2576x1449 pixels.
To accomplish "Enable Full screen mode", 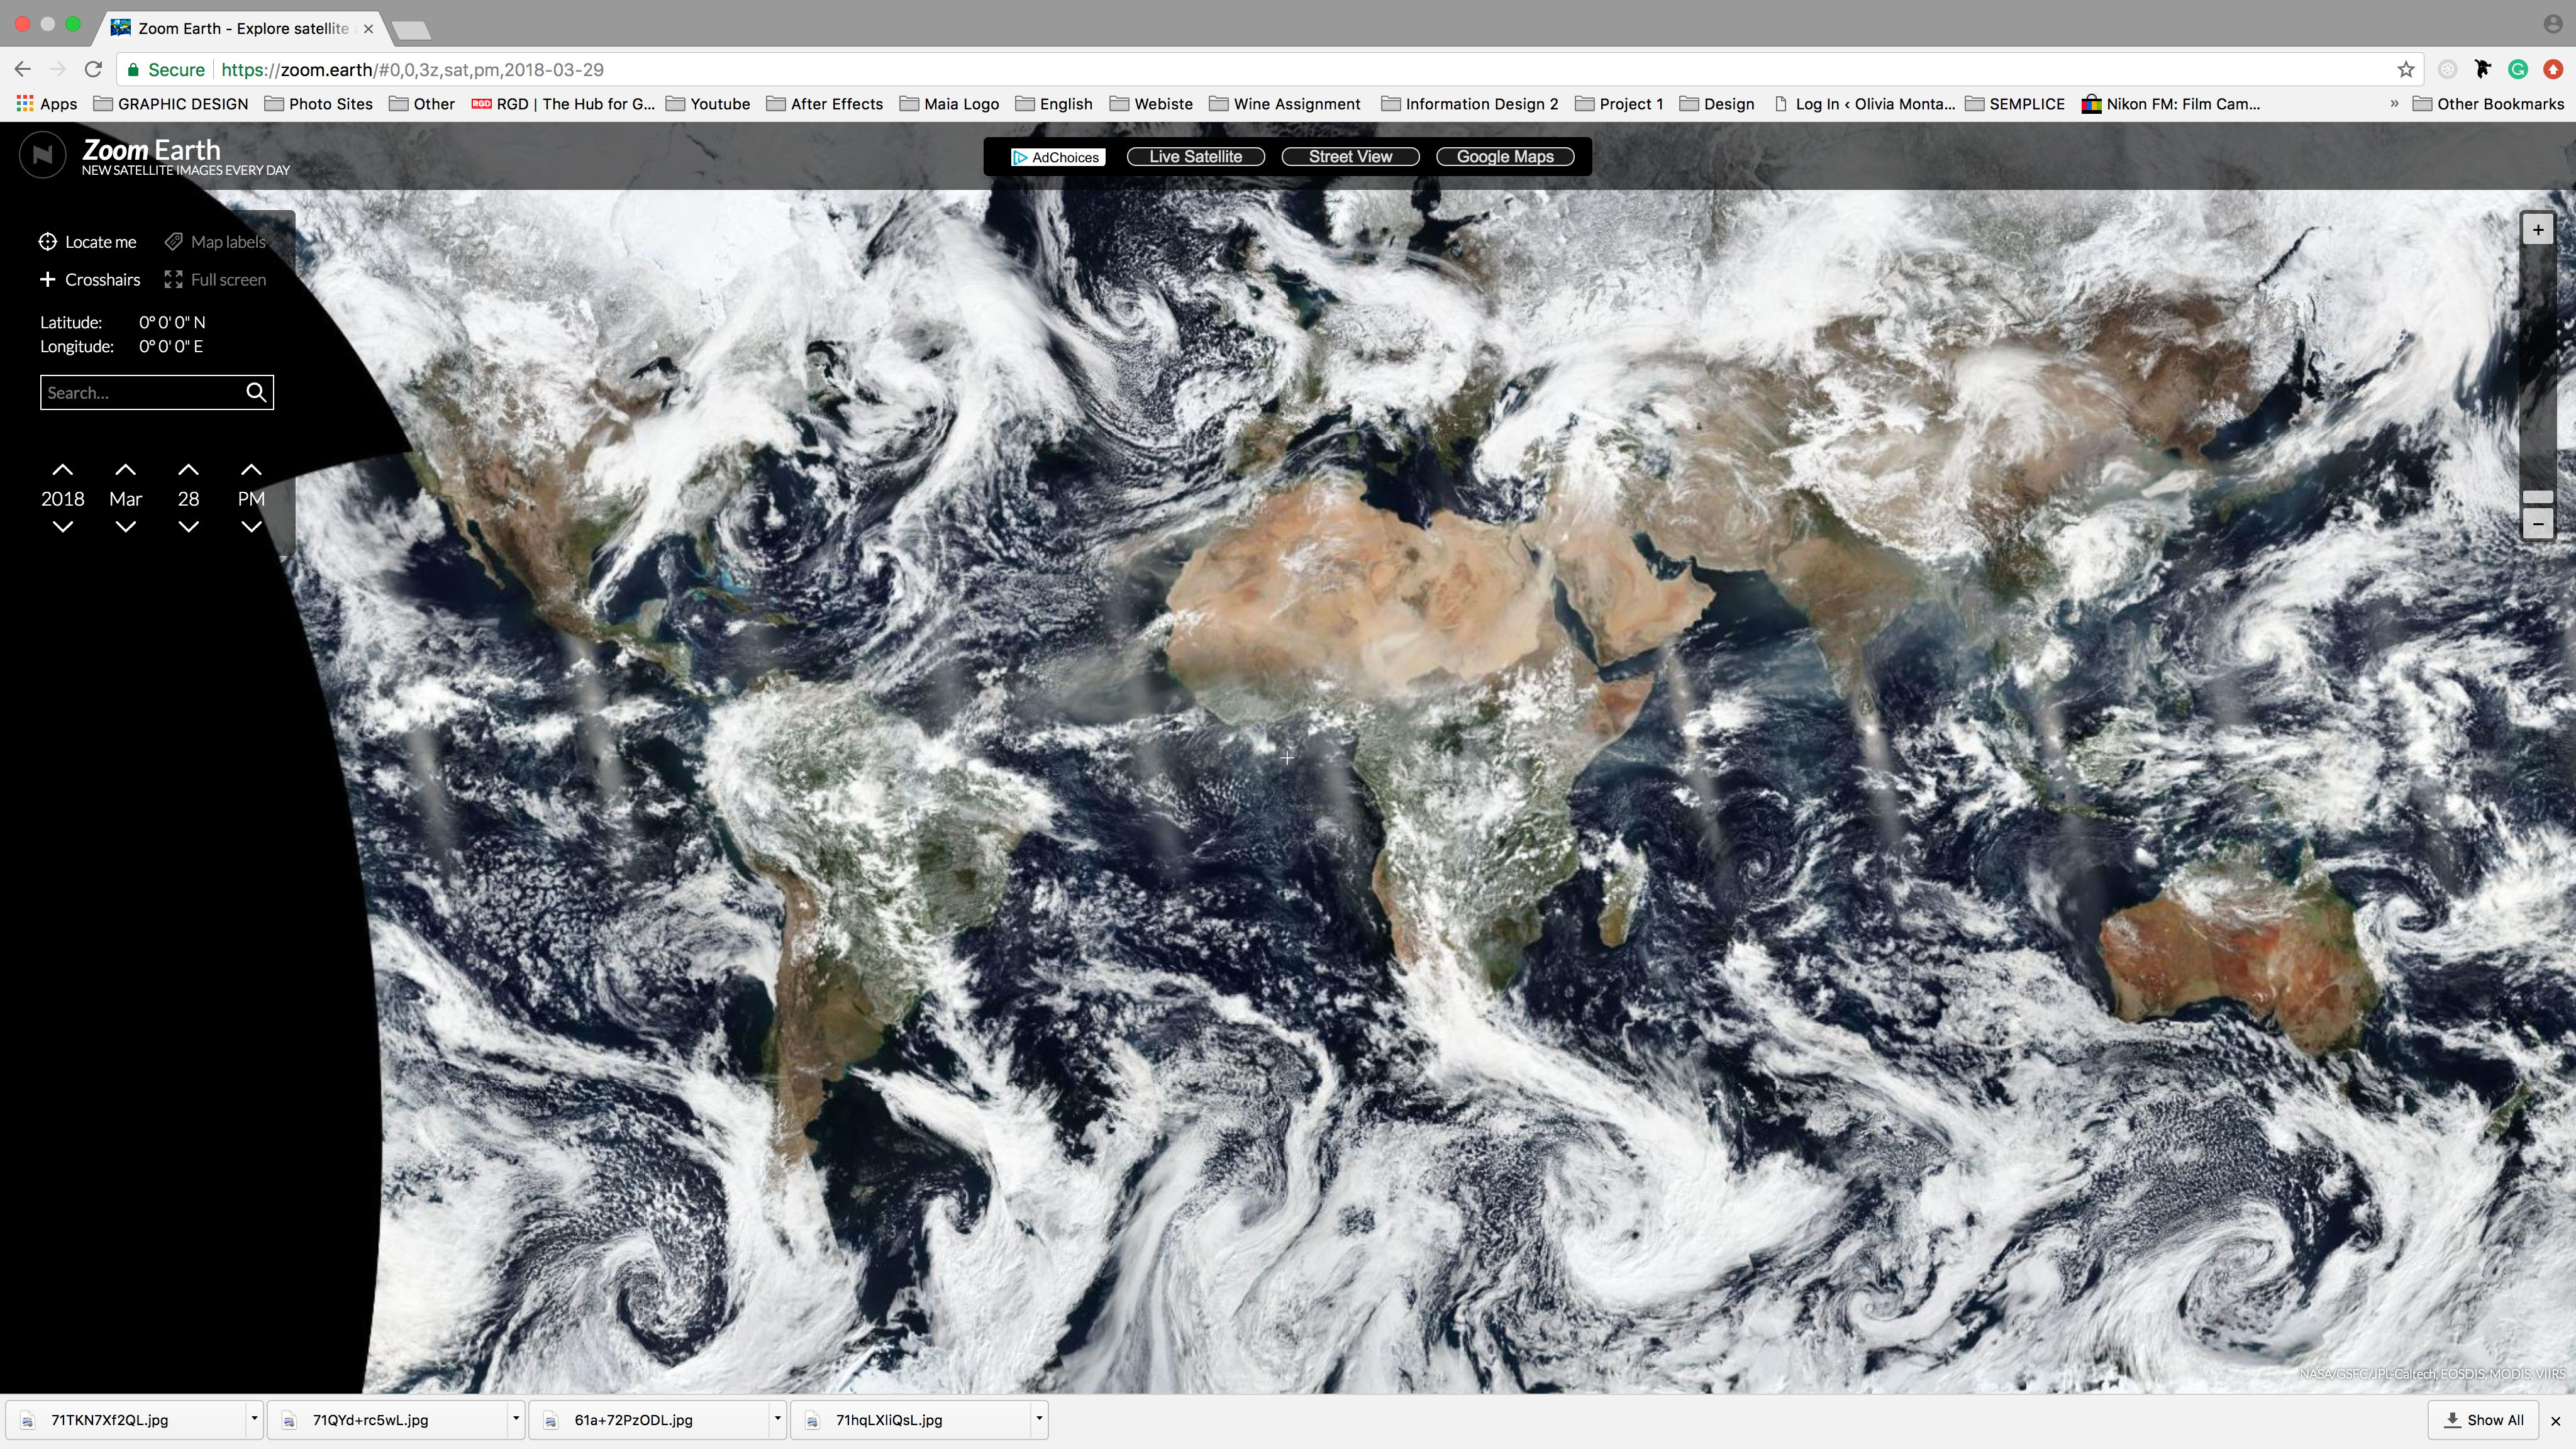I will click(215, 280).
